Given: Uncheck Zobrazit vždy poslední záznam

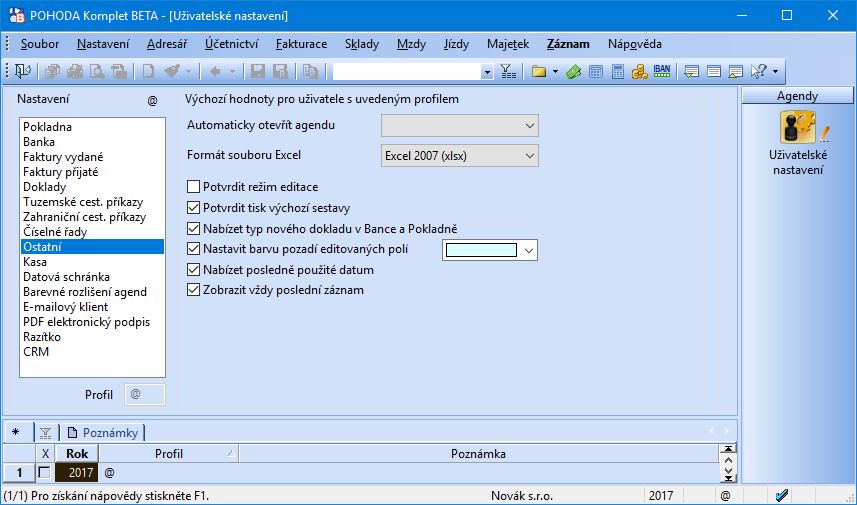Looking at the screenshot, I should click(193, 290).
